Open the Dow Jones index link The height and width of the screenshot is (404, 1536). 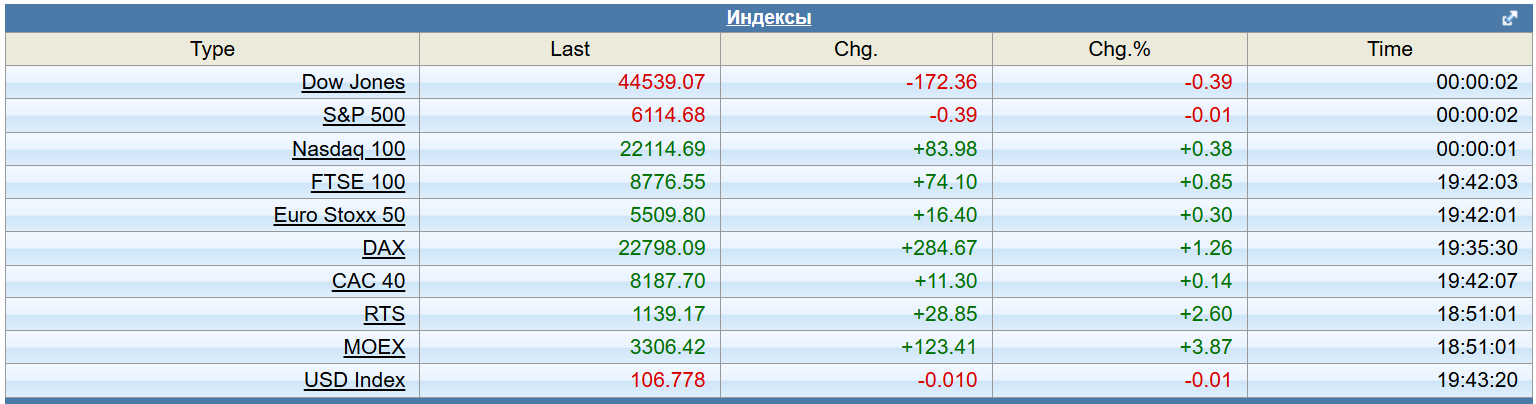353,83
